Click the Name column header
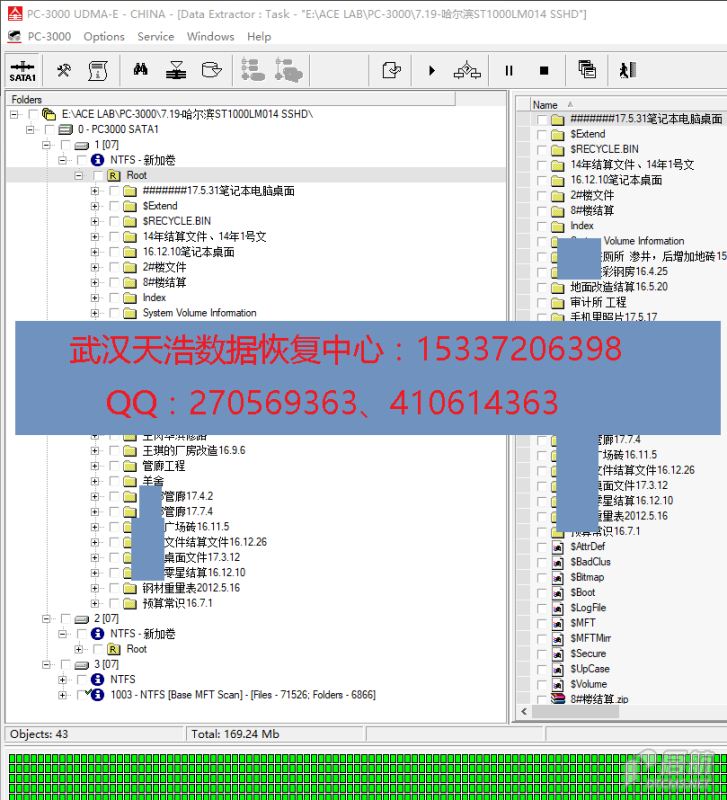The image size is (727, 800). (x=545, y=105)
